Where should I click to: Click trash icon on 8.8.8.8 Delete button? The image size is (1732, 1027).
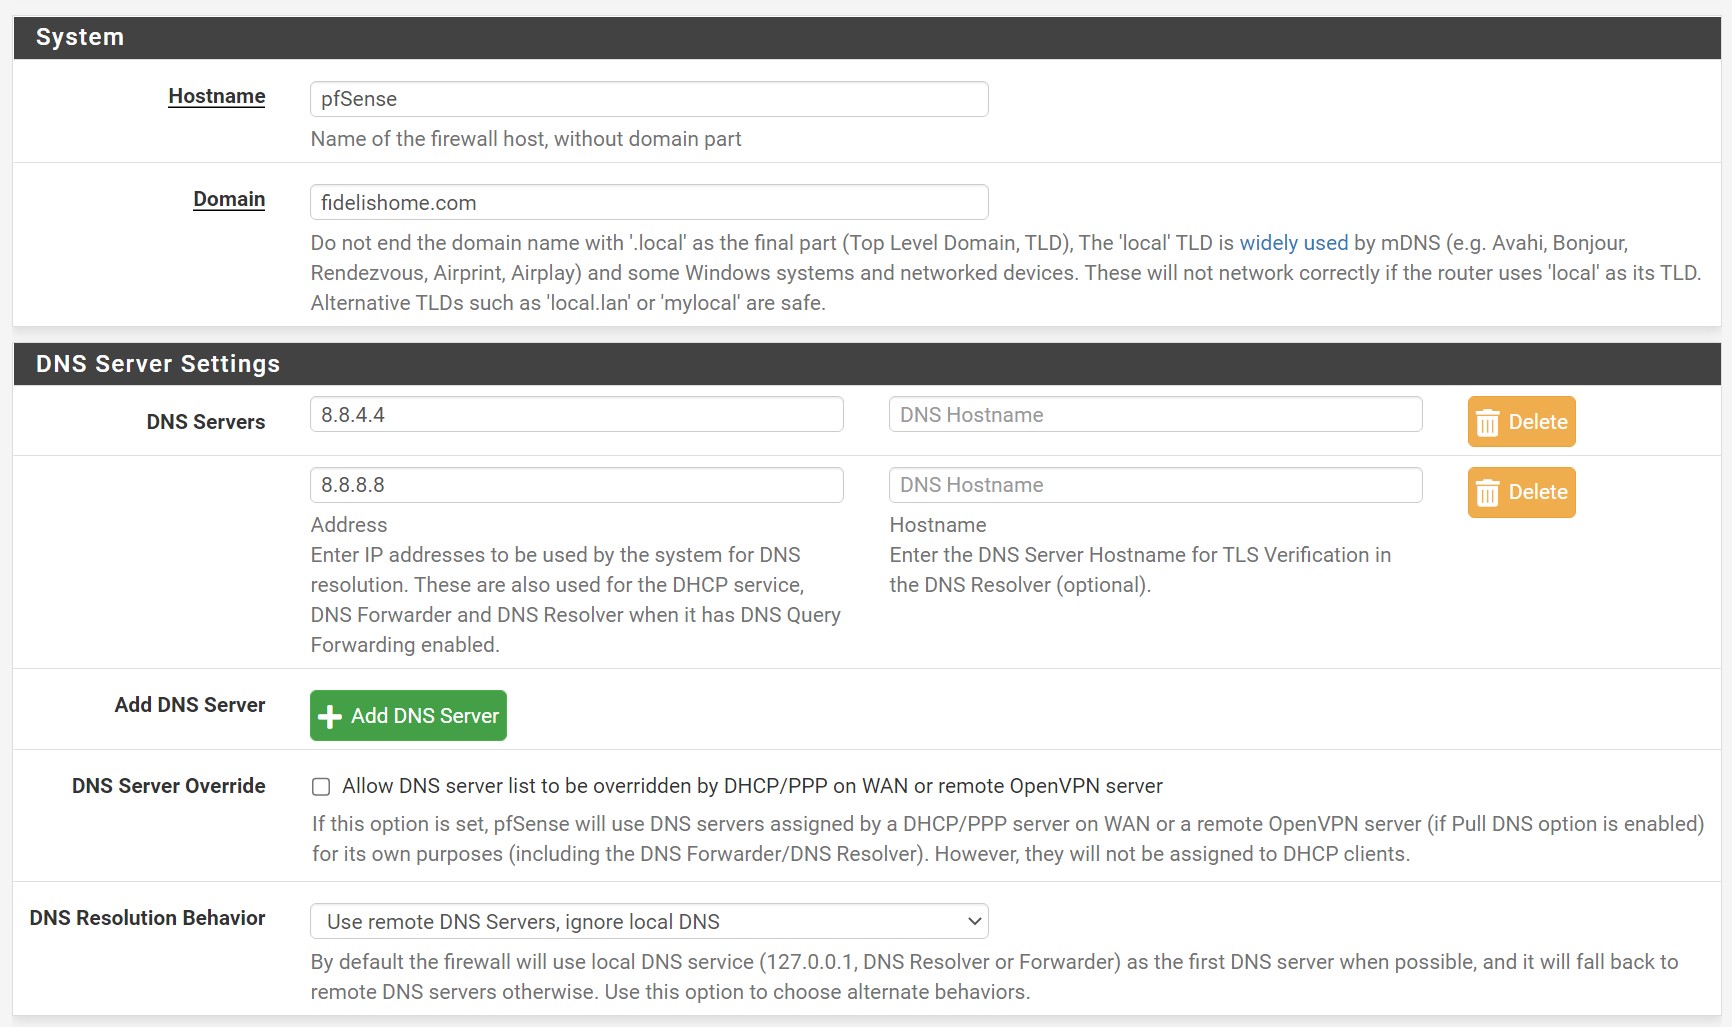(1488, 493)
